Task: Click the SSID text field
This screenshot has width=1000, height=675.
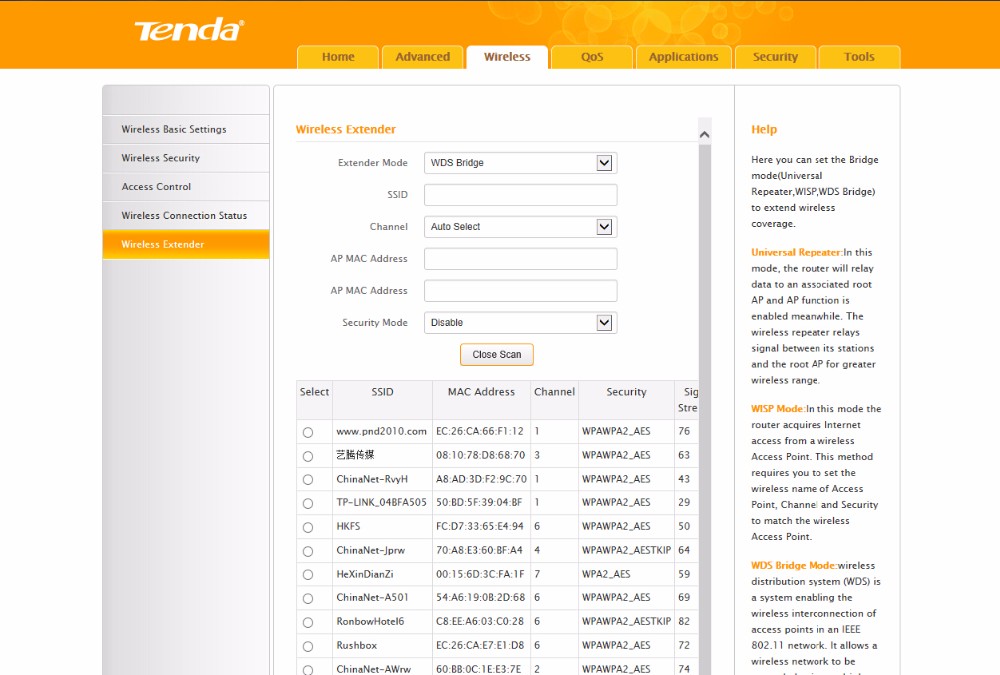Action: 520,195
